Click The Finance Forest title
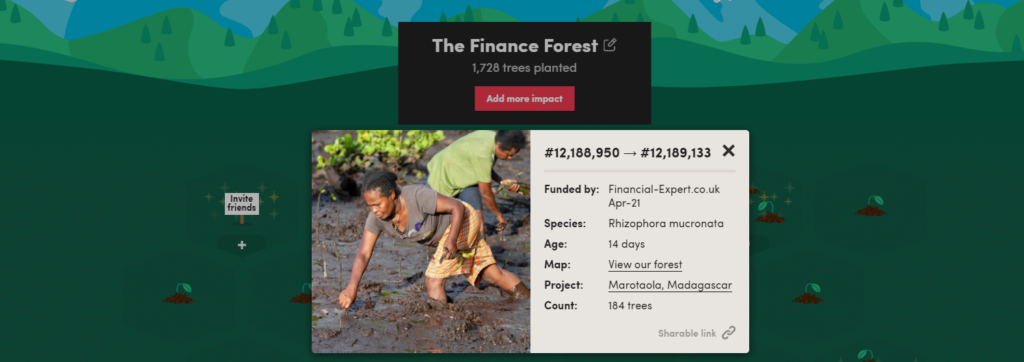The width and height of the screenshot is (1024, 362). [x=515, y=46]
